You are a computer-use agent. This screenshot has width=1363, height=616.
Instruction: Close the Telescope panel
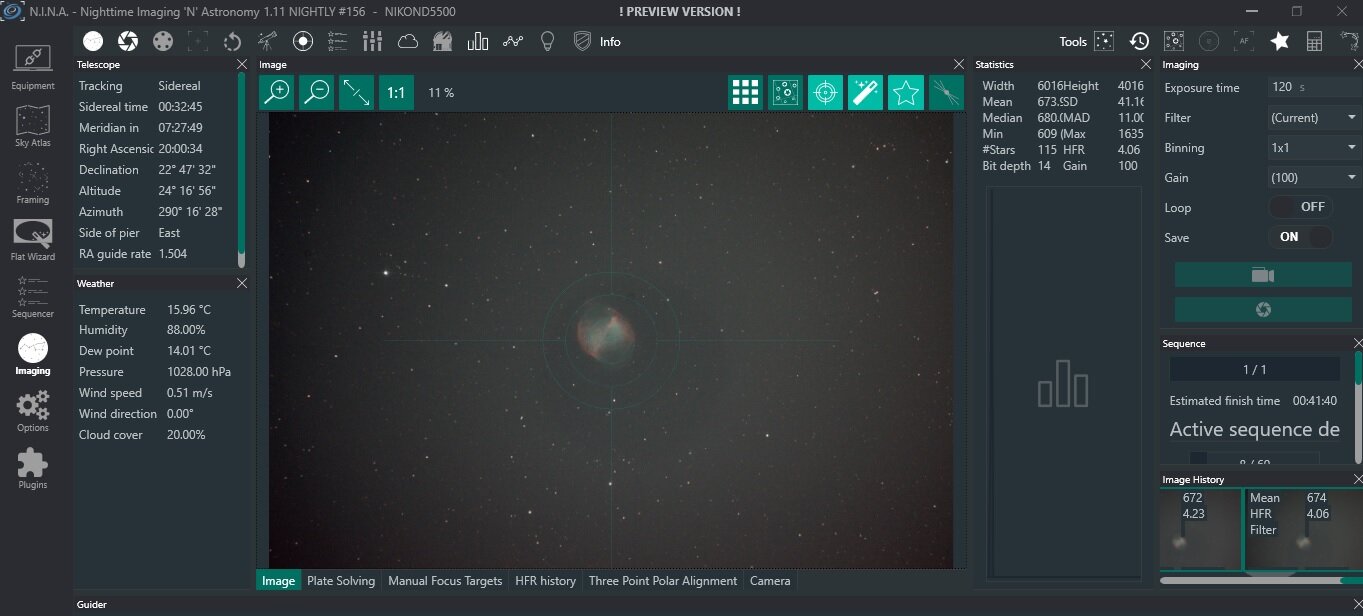coord(241,64)
